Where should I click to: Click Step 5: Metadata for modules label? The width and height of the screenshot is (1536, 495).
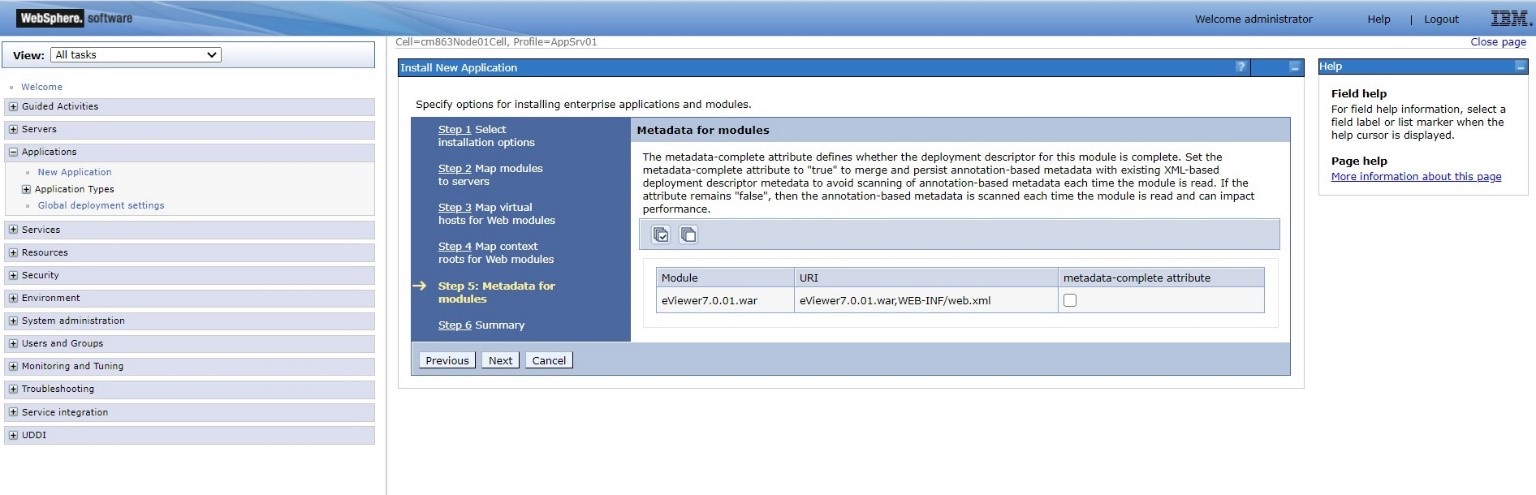[496, 292]
